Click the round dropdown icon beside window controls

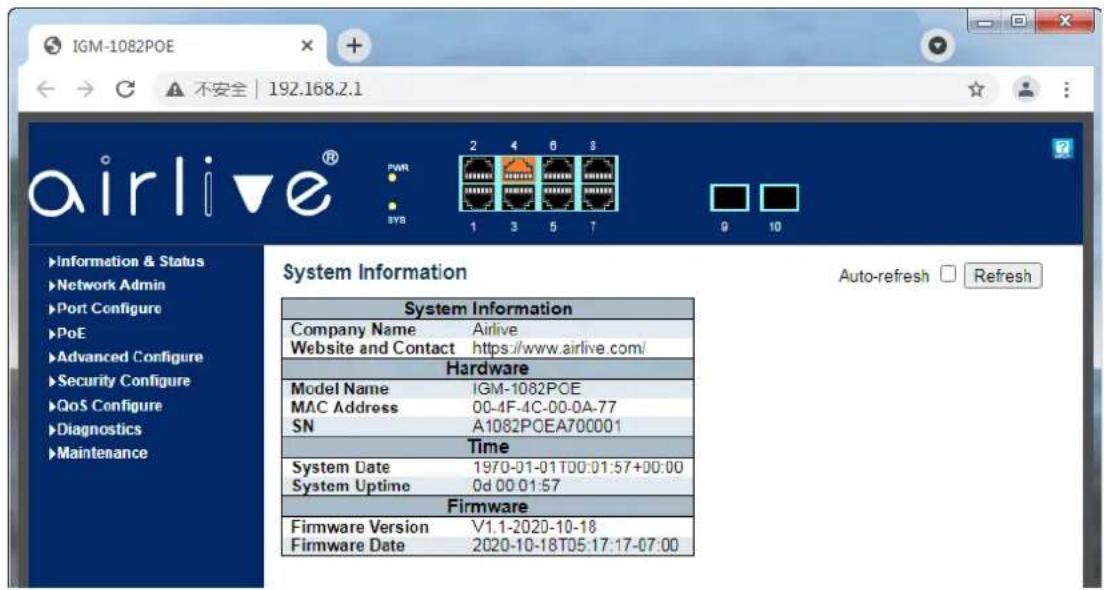pyautogui.click(x=937, y=44)
